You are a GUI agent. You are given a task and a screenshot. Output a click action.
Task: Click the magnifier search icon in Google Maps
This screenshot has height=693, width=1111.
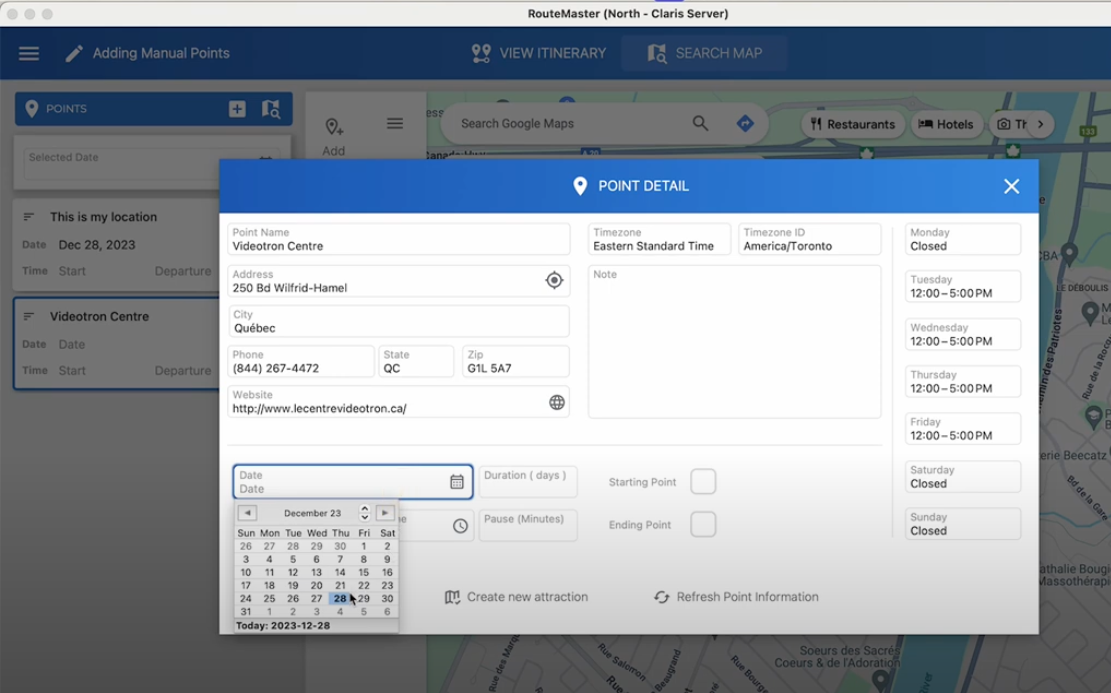[700, 123]
